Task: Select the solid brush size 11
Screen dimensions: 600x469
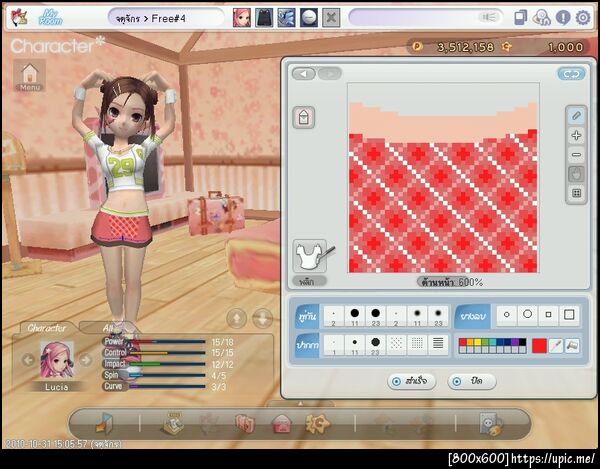Action: pyautogui.click(x=355, y=316)
